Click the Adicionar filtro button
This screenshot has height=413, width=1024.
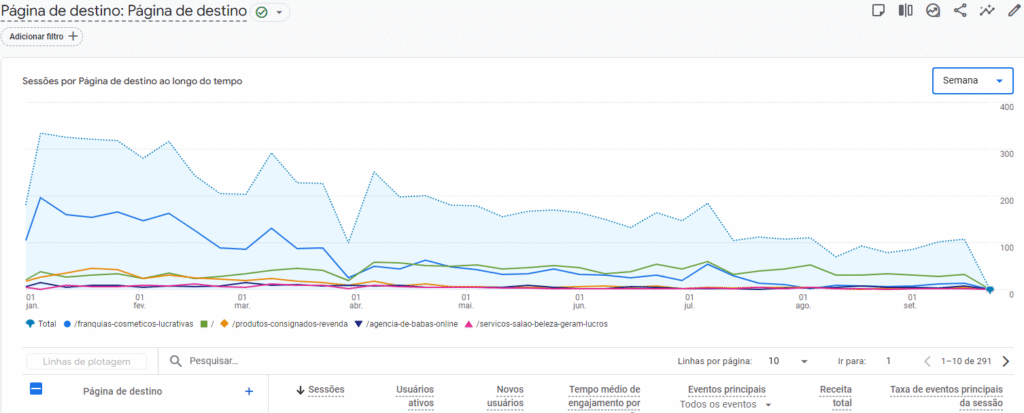(x=42, y=36)
